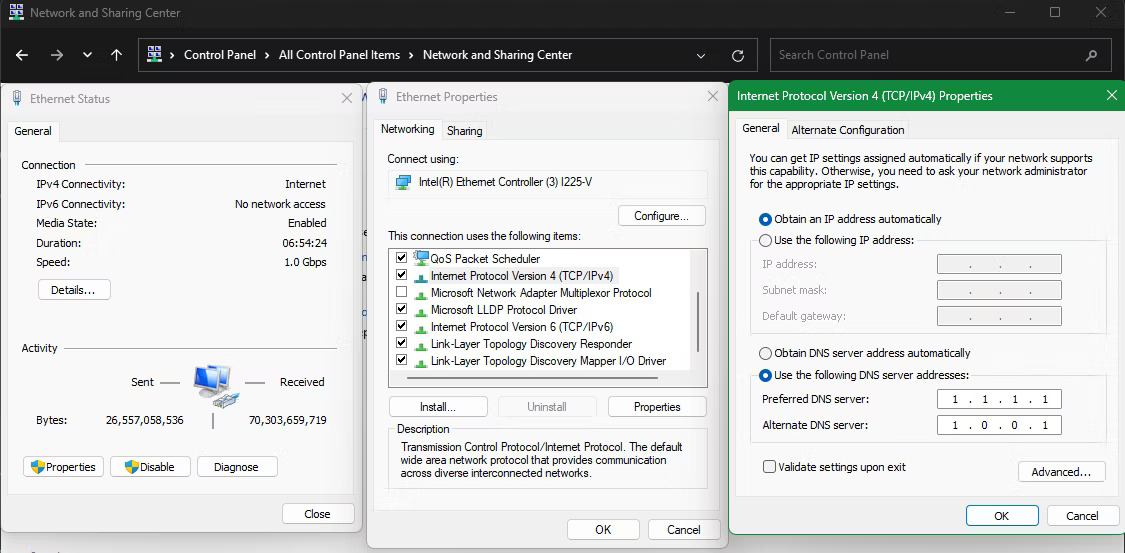Open the recent locations chevron
The height and width of the screenshot is (553, 1125).
tap(88, 55)
